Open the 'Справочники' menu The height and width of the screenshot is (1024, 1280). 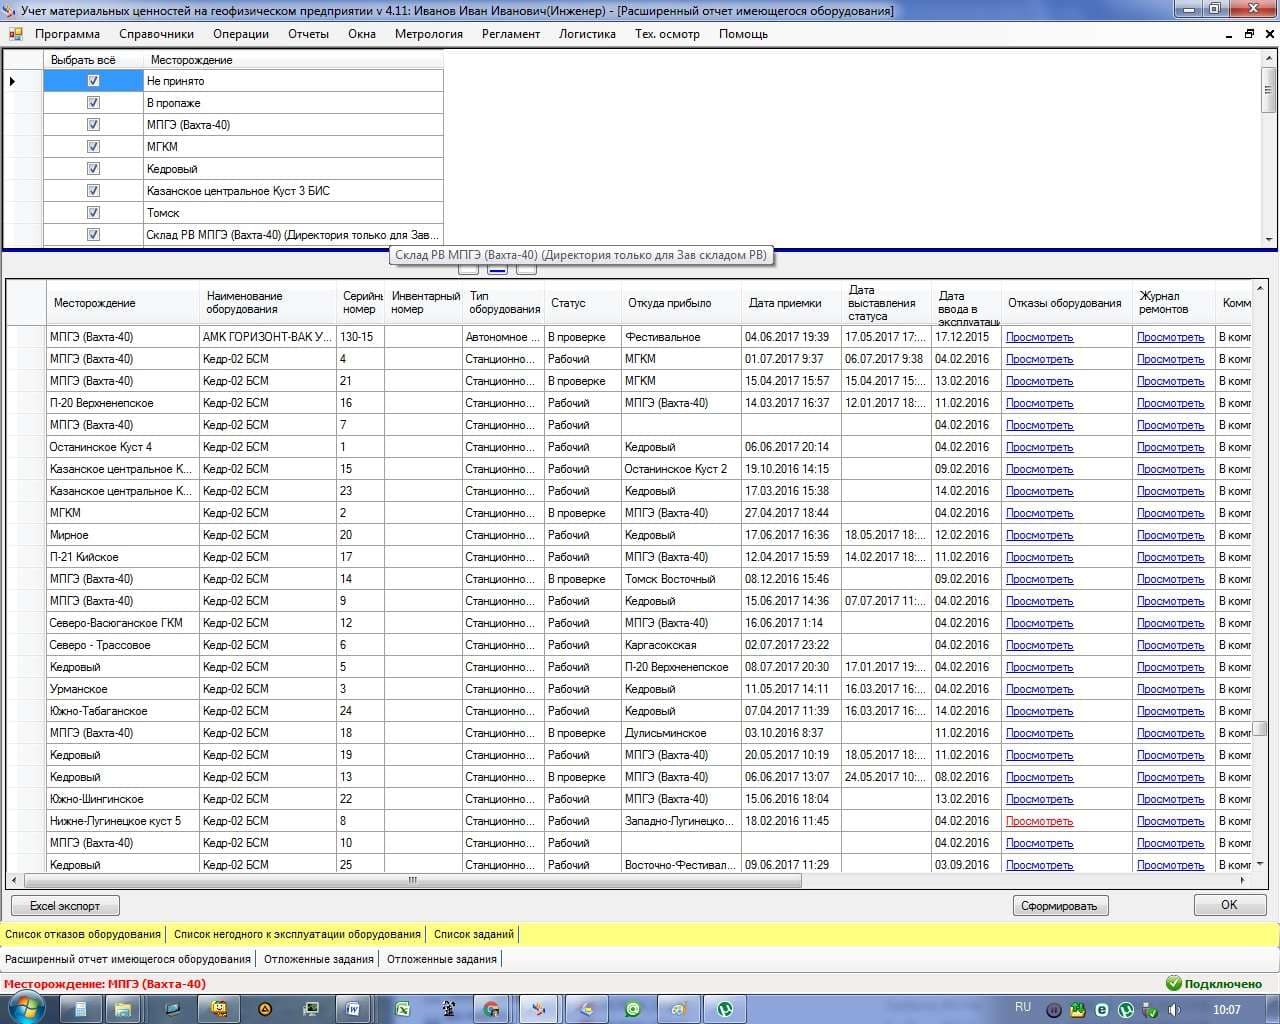(x=156, y=34)
